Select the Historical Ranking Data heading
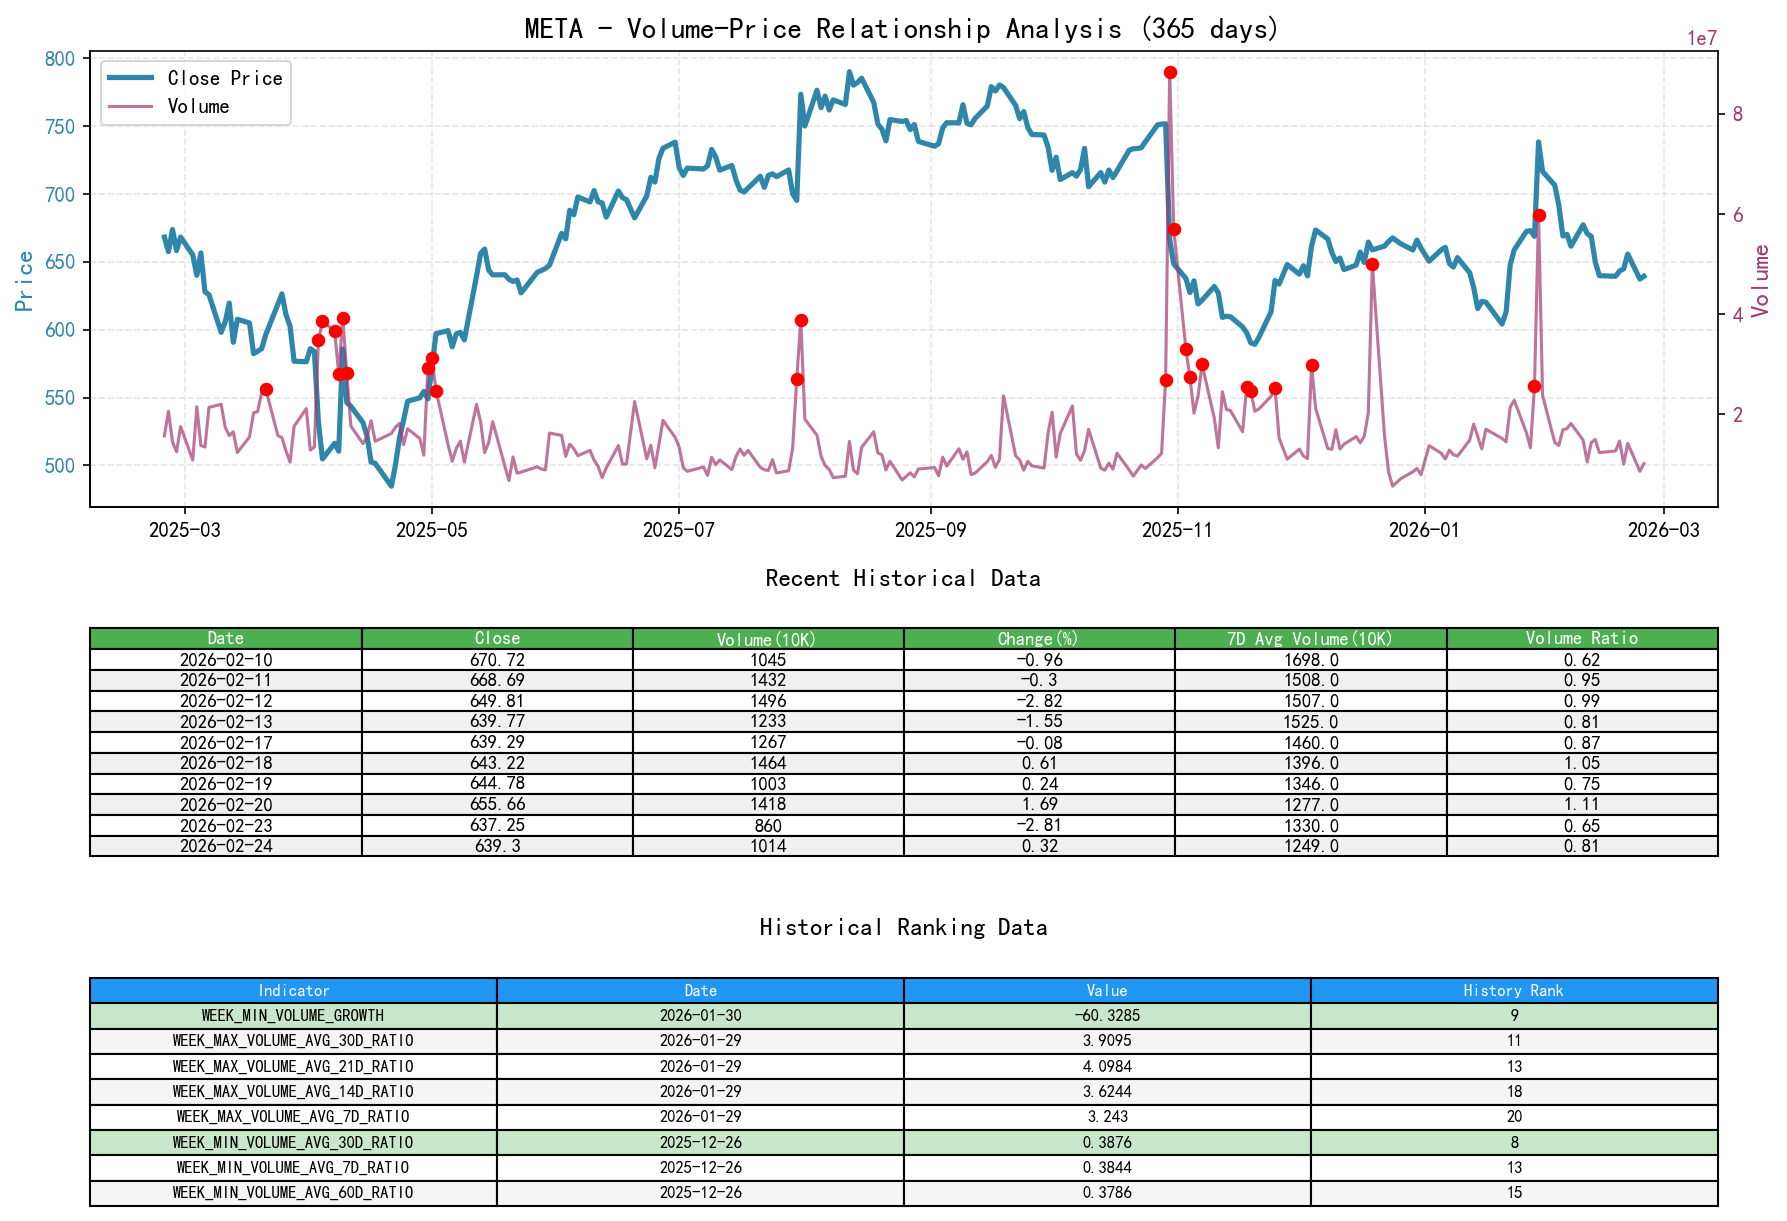 902,927
